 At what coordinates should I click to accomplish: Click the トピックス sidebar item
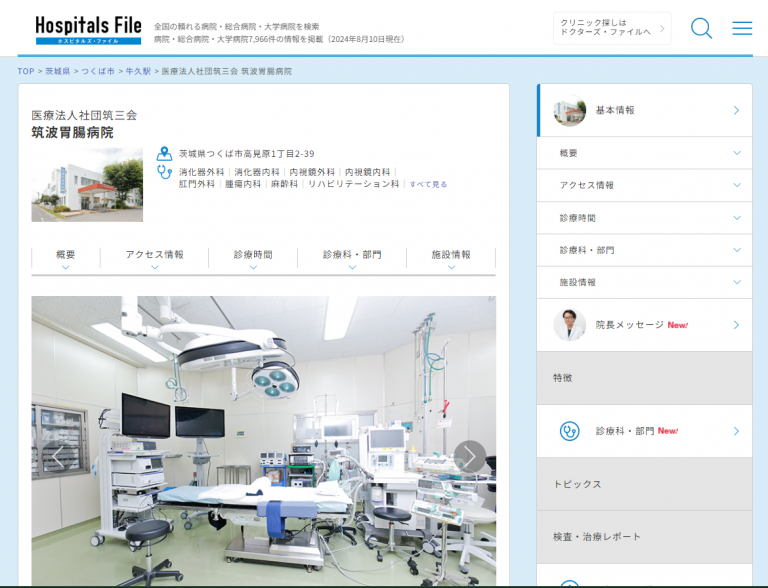[645, 484]
